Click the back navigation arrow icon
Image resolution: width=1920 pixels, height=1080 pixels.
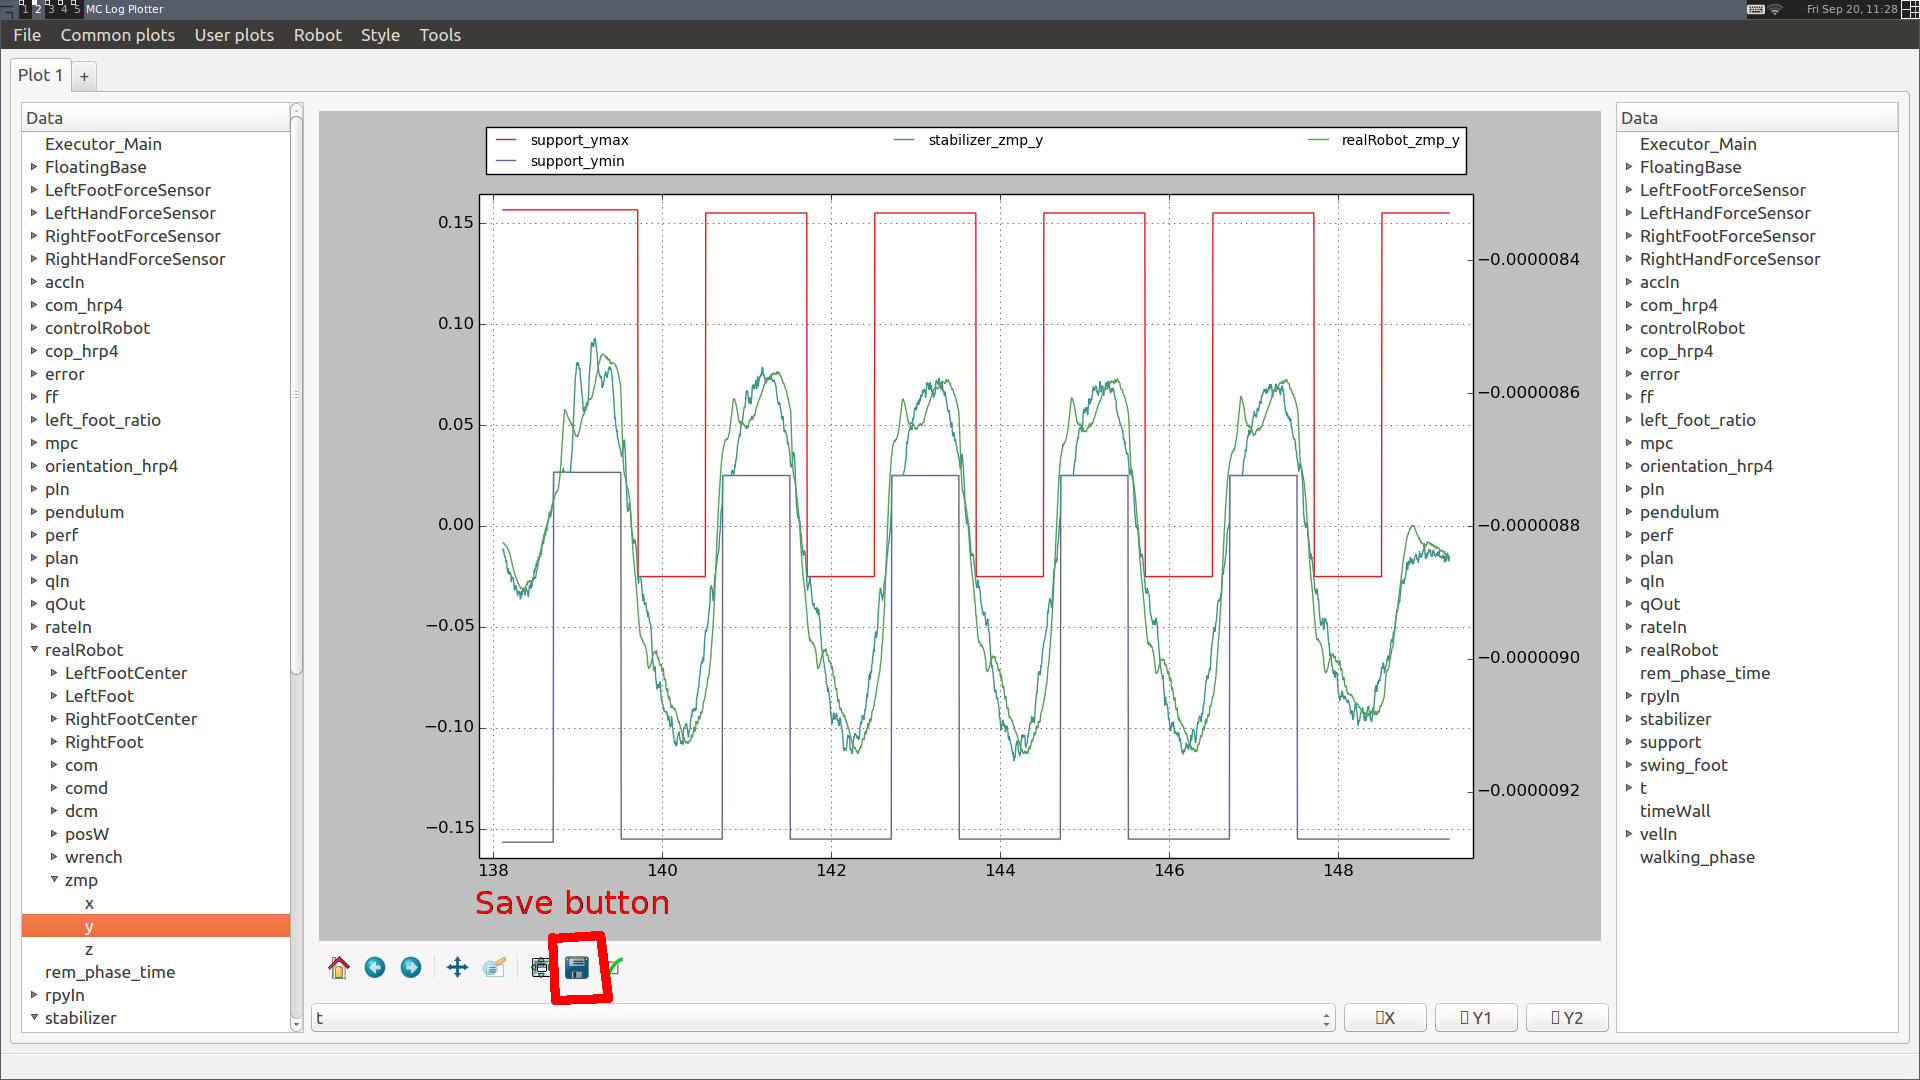[x=373, y=967]
